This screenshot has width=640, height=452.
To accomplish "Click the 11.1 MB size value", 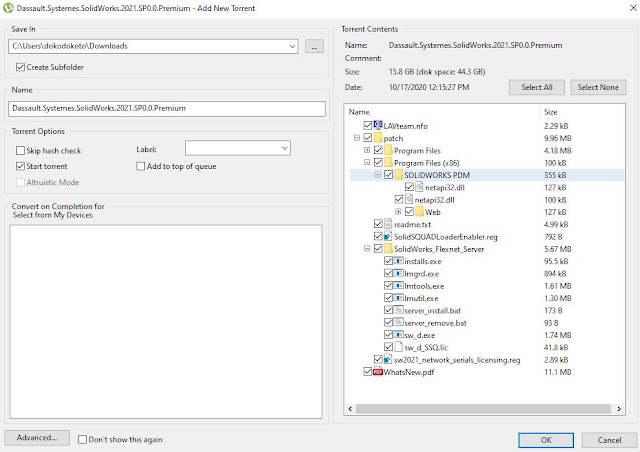I will (558, 372).
